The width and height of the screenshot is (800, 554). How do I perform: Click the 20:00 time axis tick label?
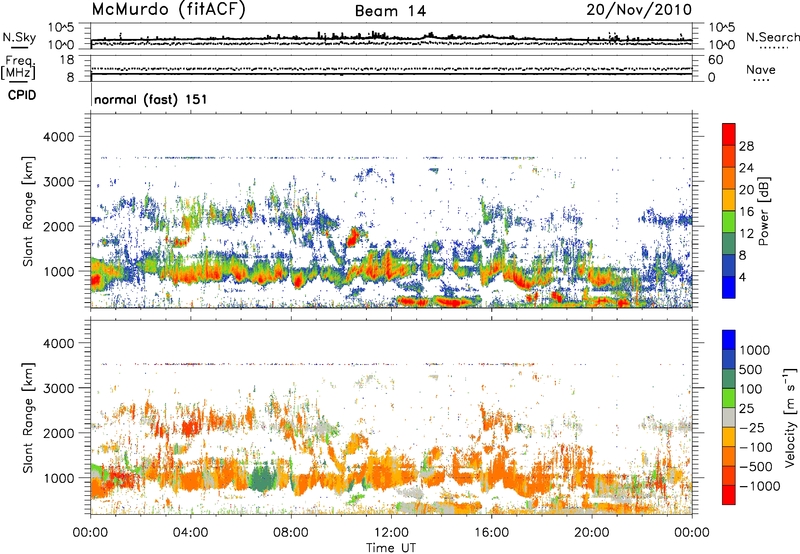591,533
